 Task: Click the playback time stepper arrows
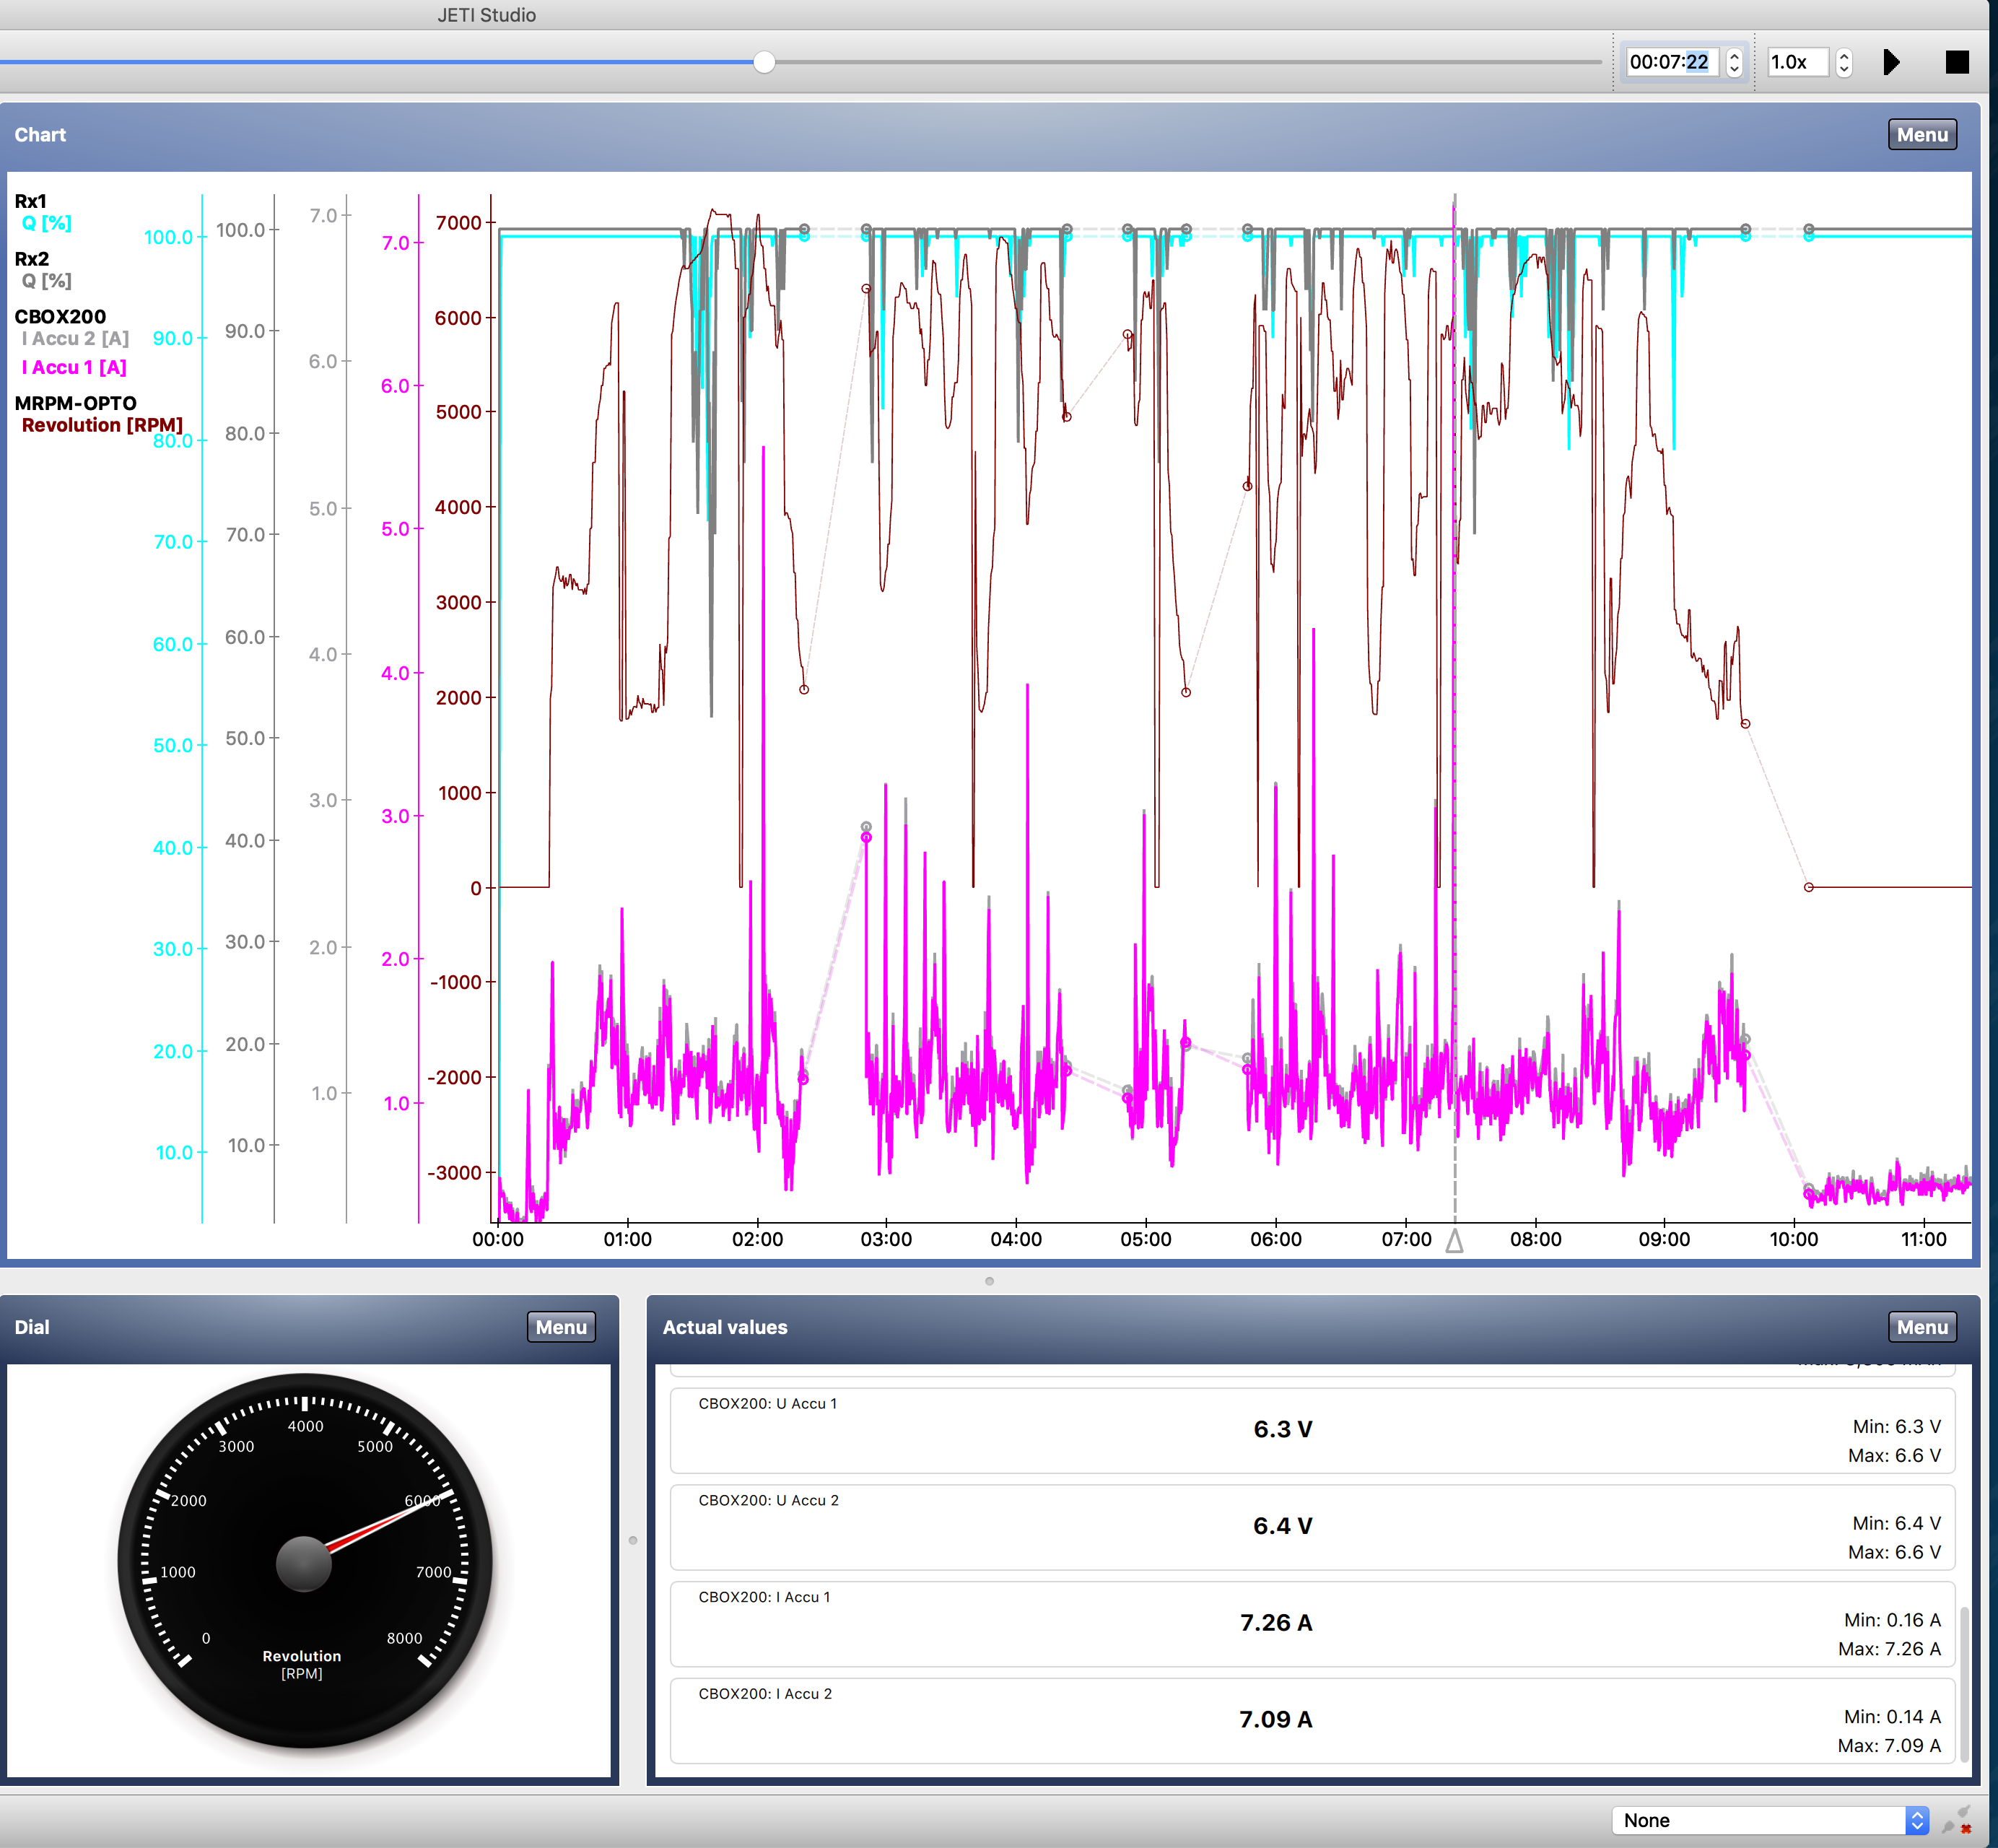[1734, 62]
